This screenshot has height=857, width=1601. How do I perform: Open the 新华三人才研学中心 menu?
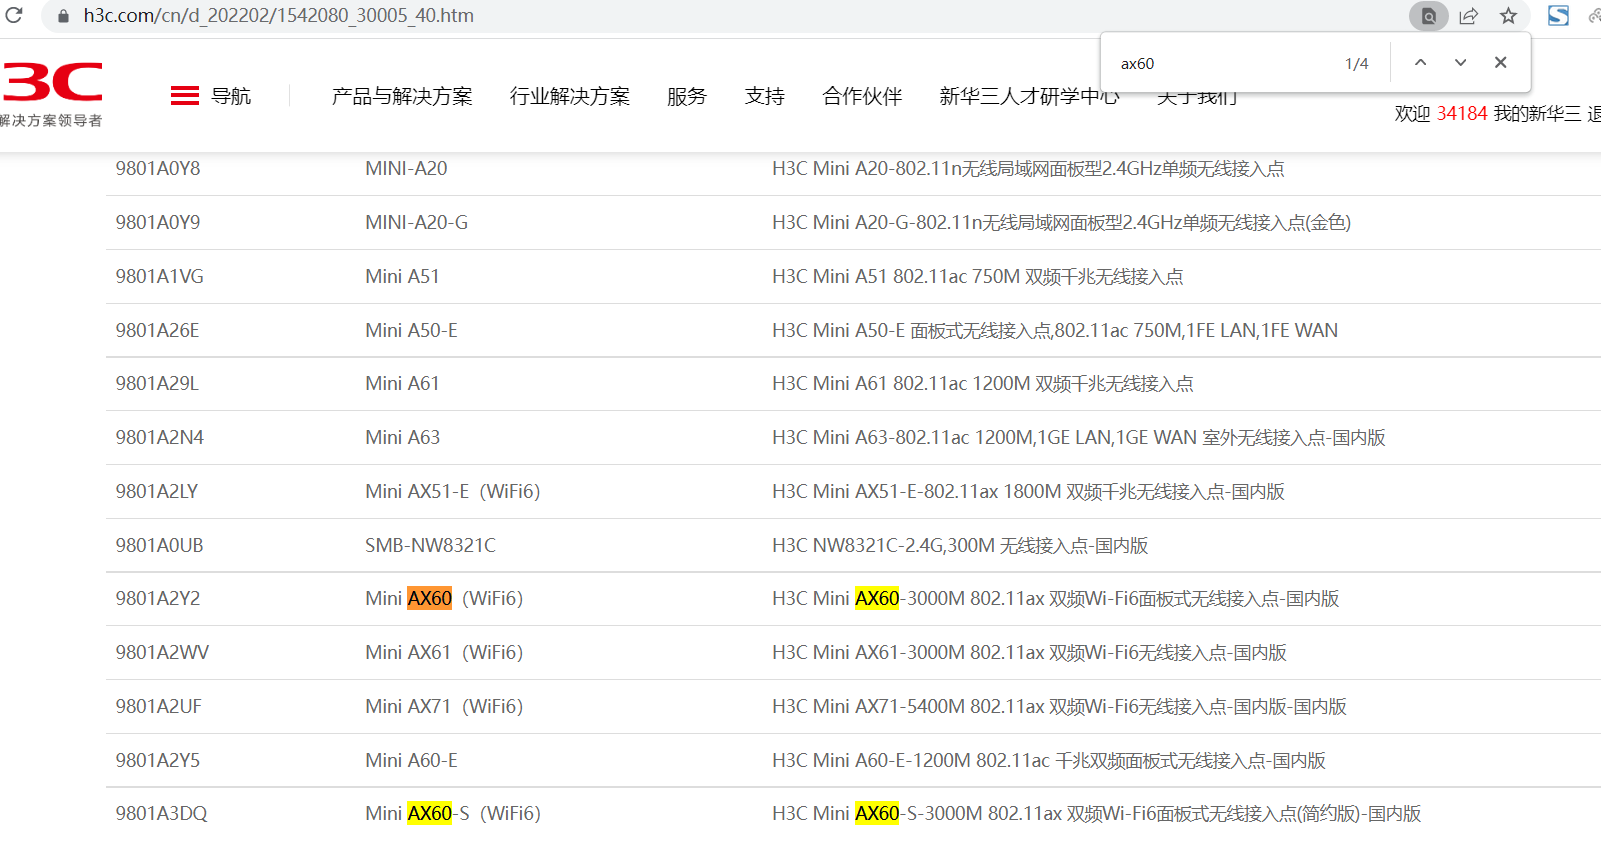(1029, 96)
